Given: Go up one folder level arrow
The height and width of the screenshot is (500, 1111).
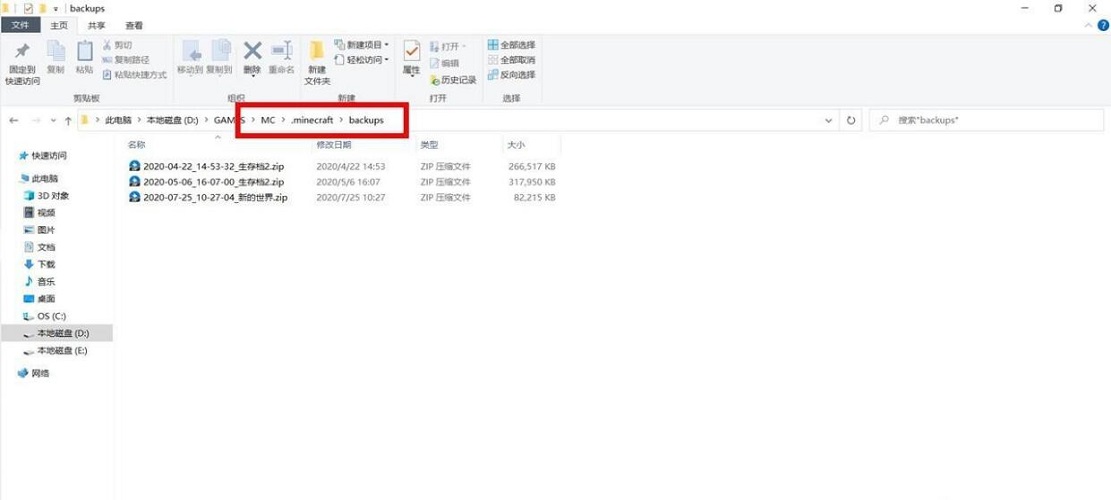Looking at the screenshot, I should [68, 120].
